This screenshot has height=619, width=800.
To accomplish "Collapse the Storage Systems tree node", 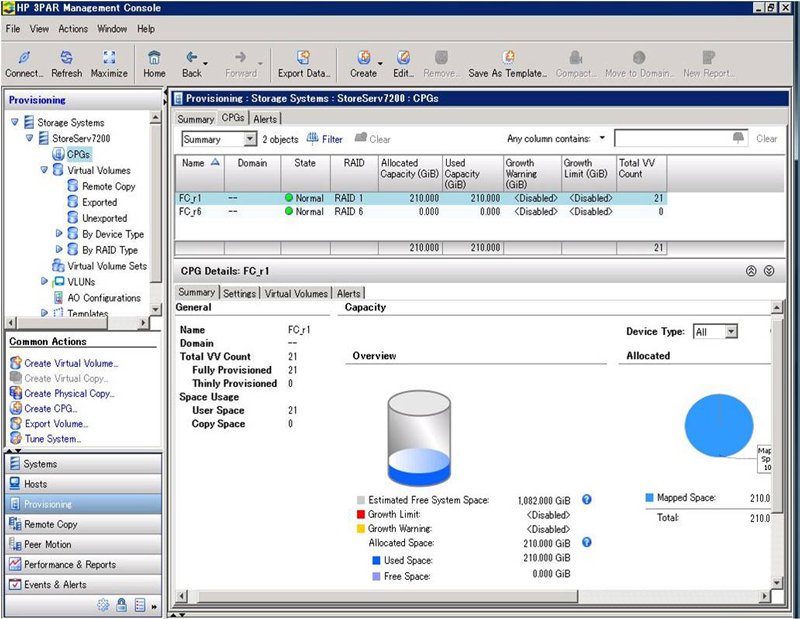I will point(15,122).
